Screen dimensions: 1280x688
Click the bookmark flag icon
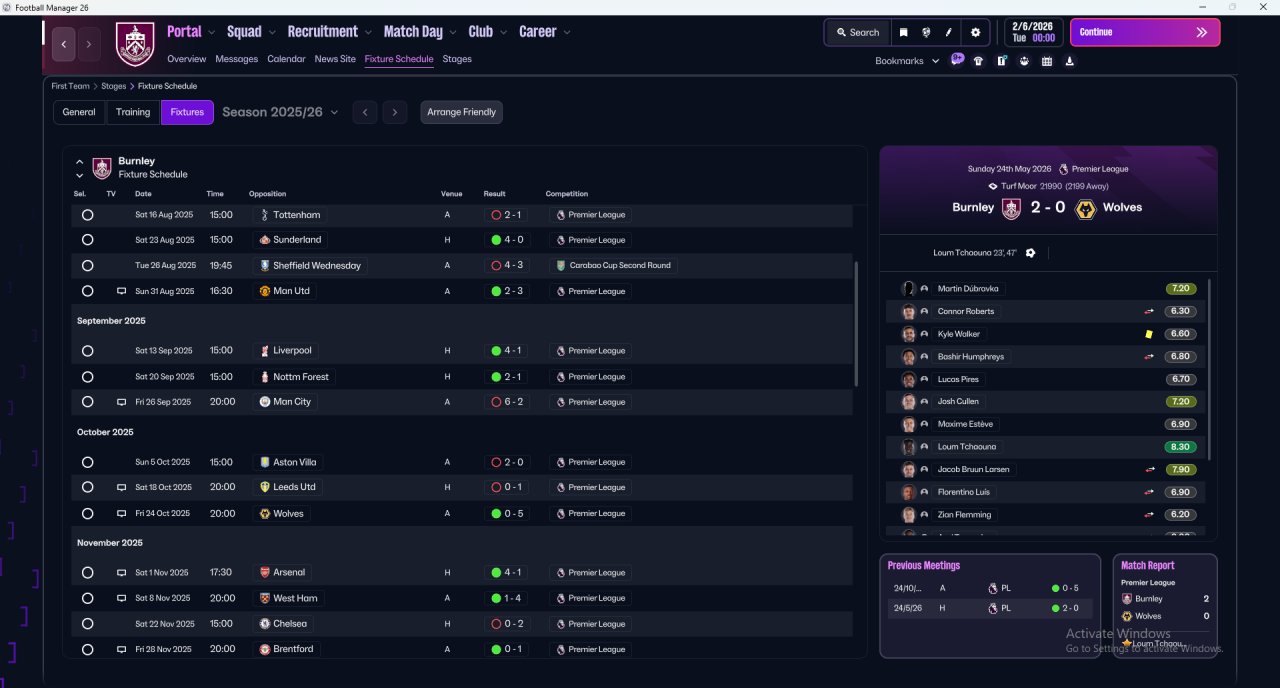pyautogui.click(x=903, y=32)
